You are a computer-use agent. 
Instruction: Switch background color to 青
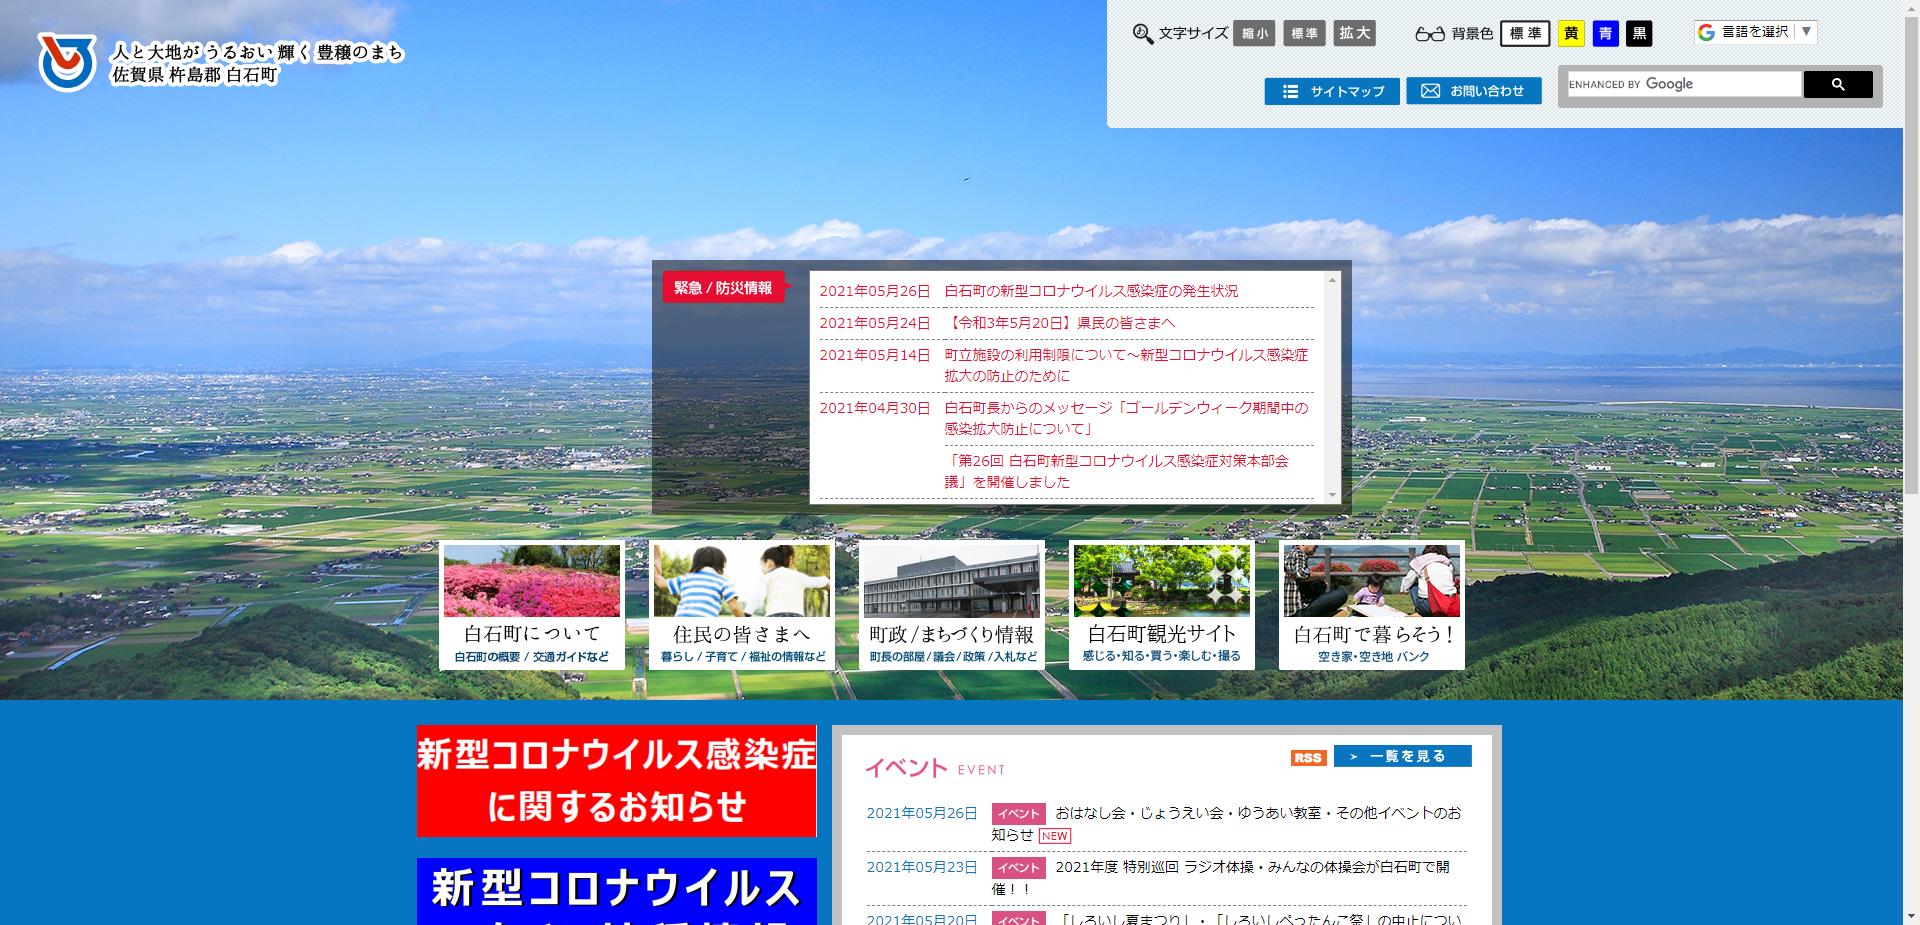point(1606,33)
